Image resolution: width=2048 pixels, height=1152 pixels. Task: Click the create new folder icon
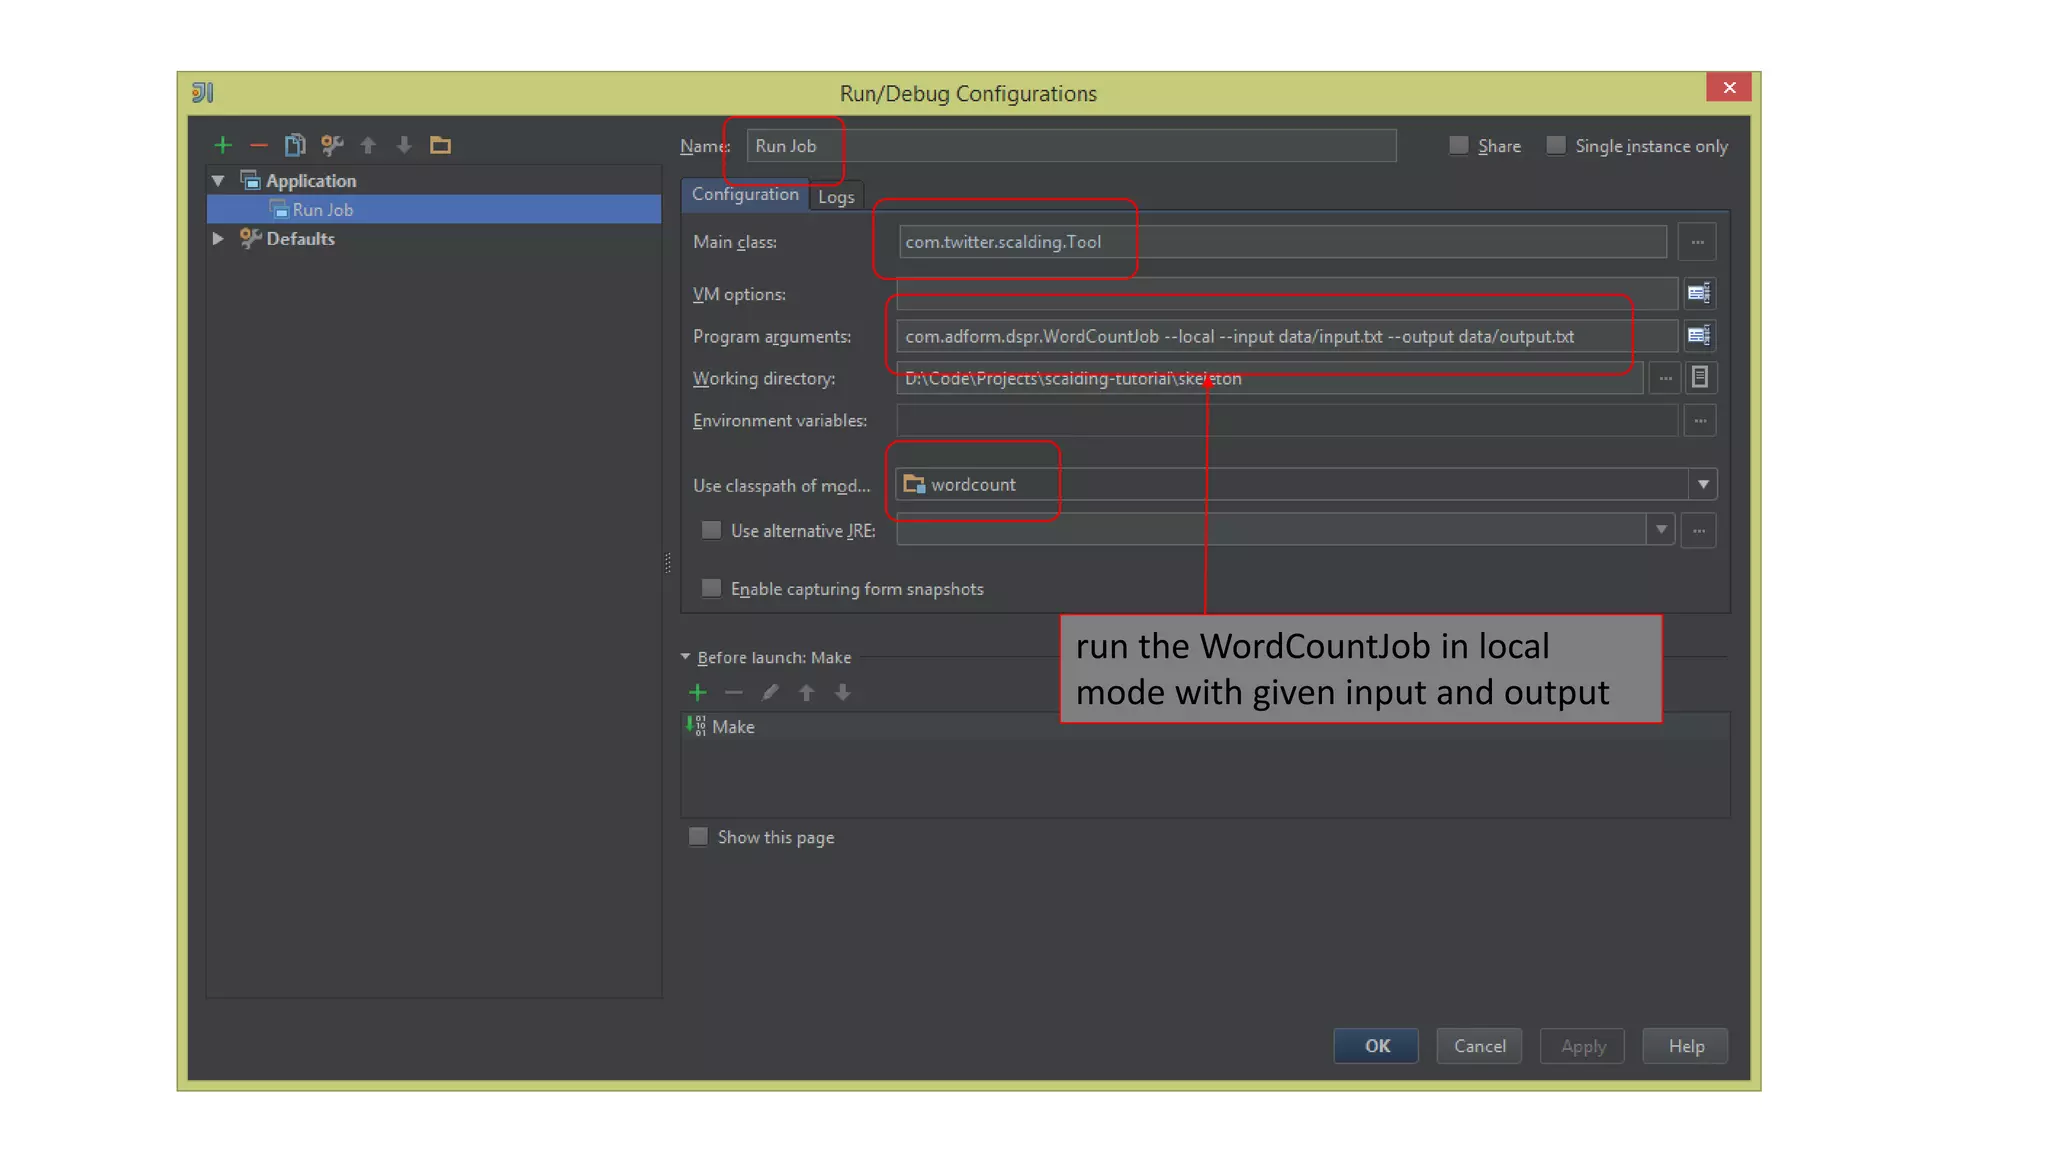pyautogui.click(x=440, y=146)
